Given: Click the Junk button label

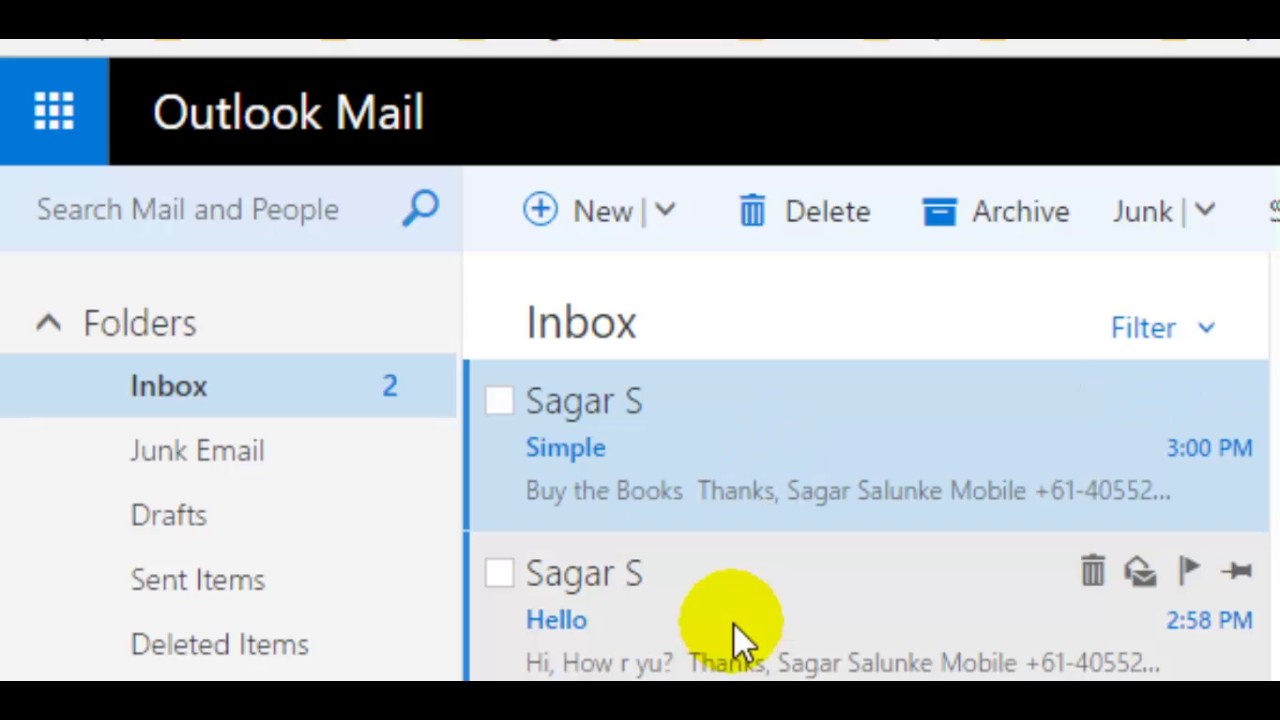Looking at the screenshot, I should point(1142,211).
